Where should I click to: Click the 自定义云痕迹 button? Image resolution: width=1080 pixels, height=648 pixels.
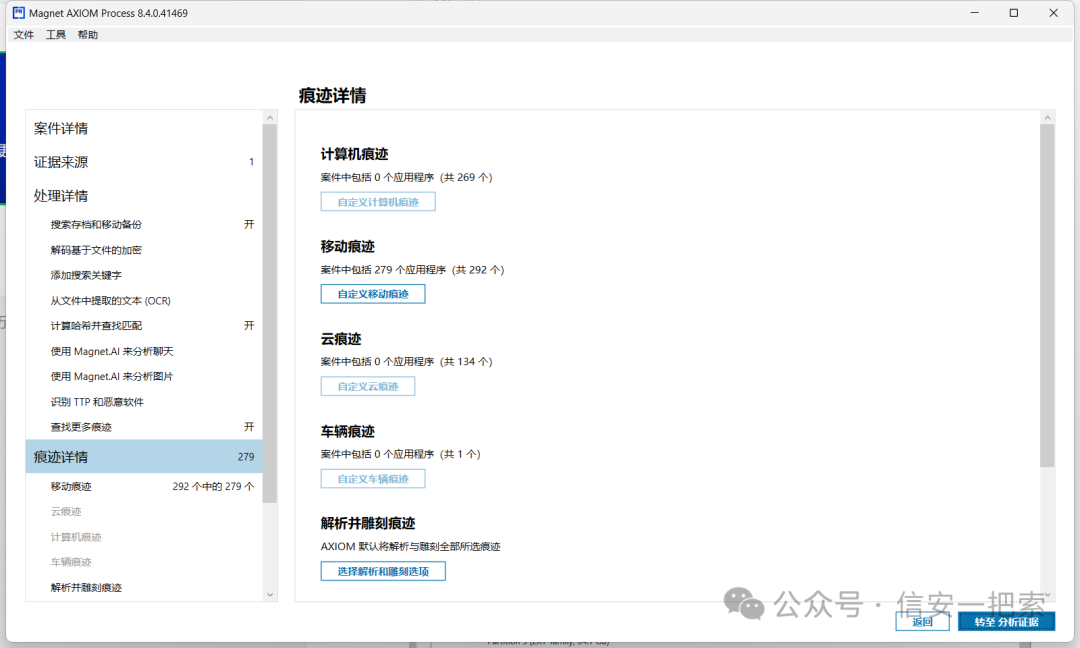[x=368, y=386]
